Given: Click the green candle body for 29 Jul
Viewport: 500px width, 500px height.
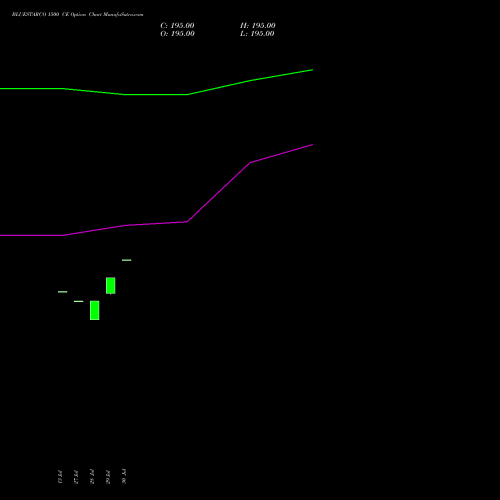Looking at the screenshot, I should [111, 286].
